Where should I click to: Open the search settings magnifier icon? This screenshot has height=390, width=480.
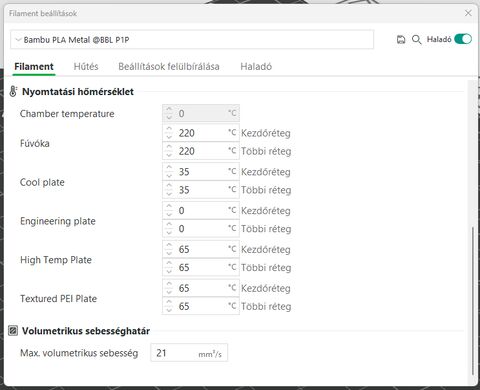tap(416, 40)
